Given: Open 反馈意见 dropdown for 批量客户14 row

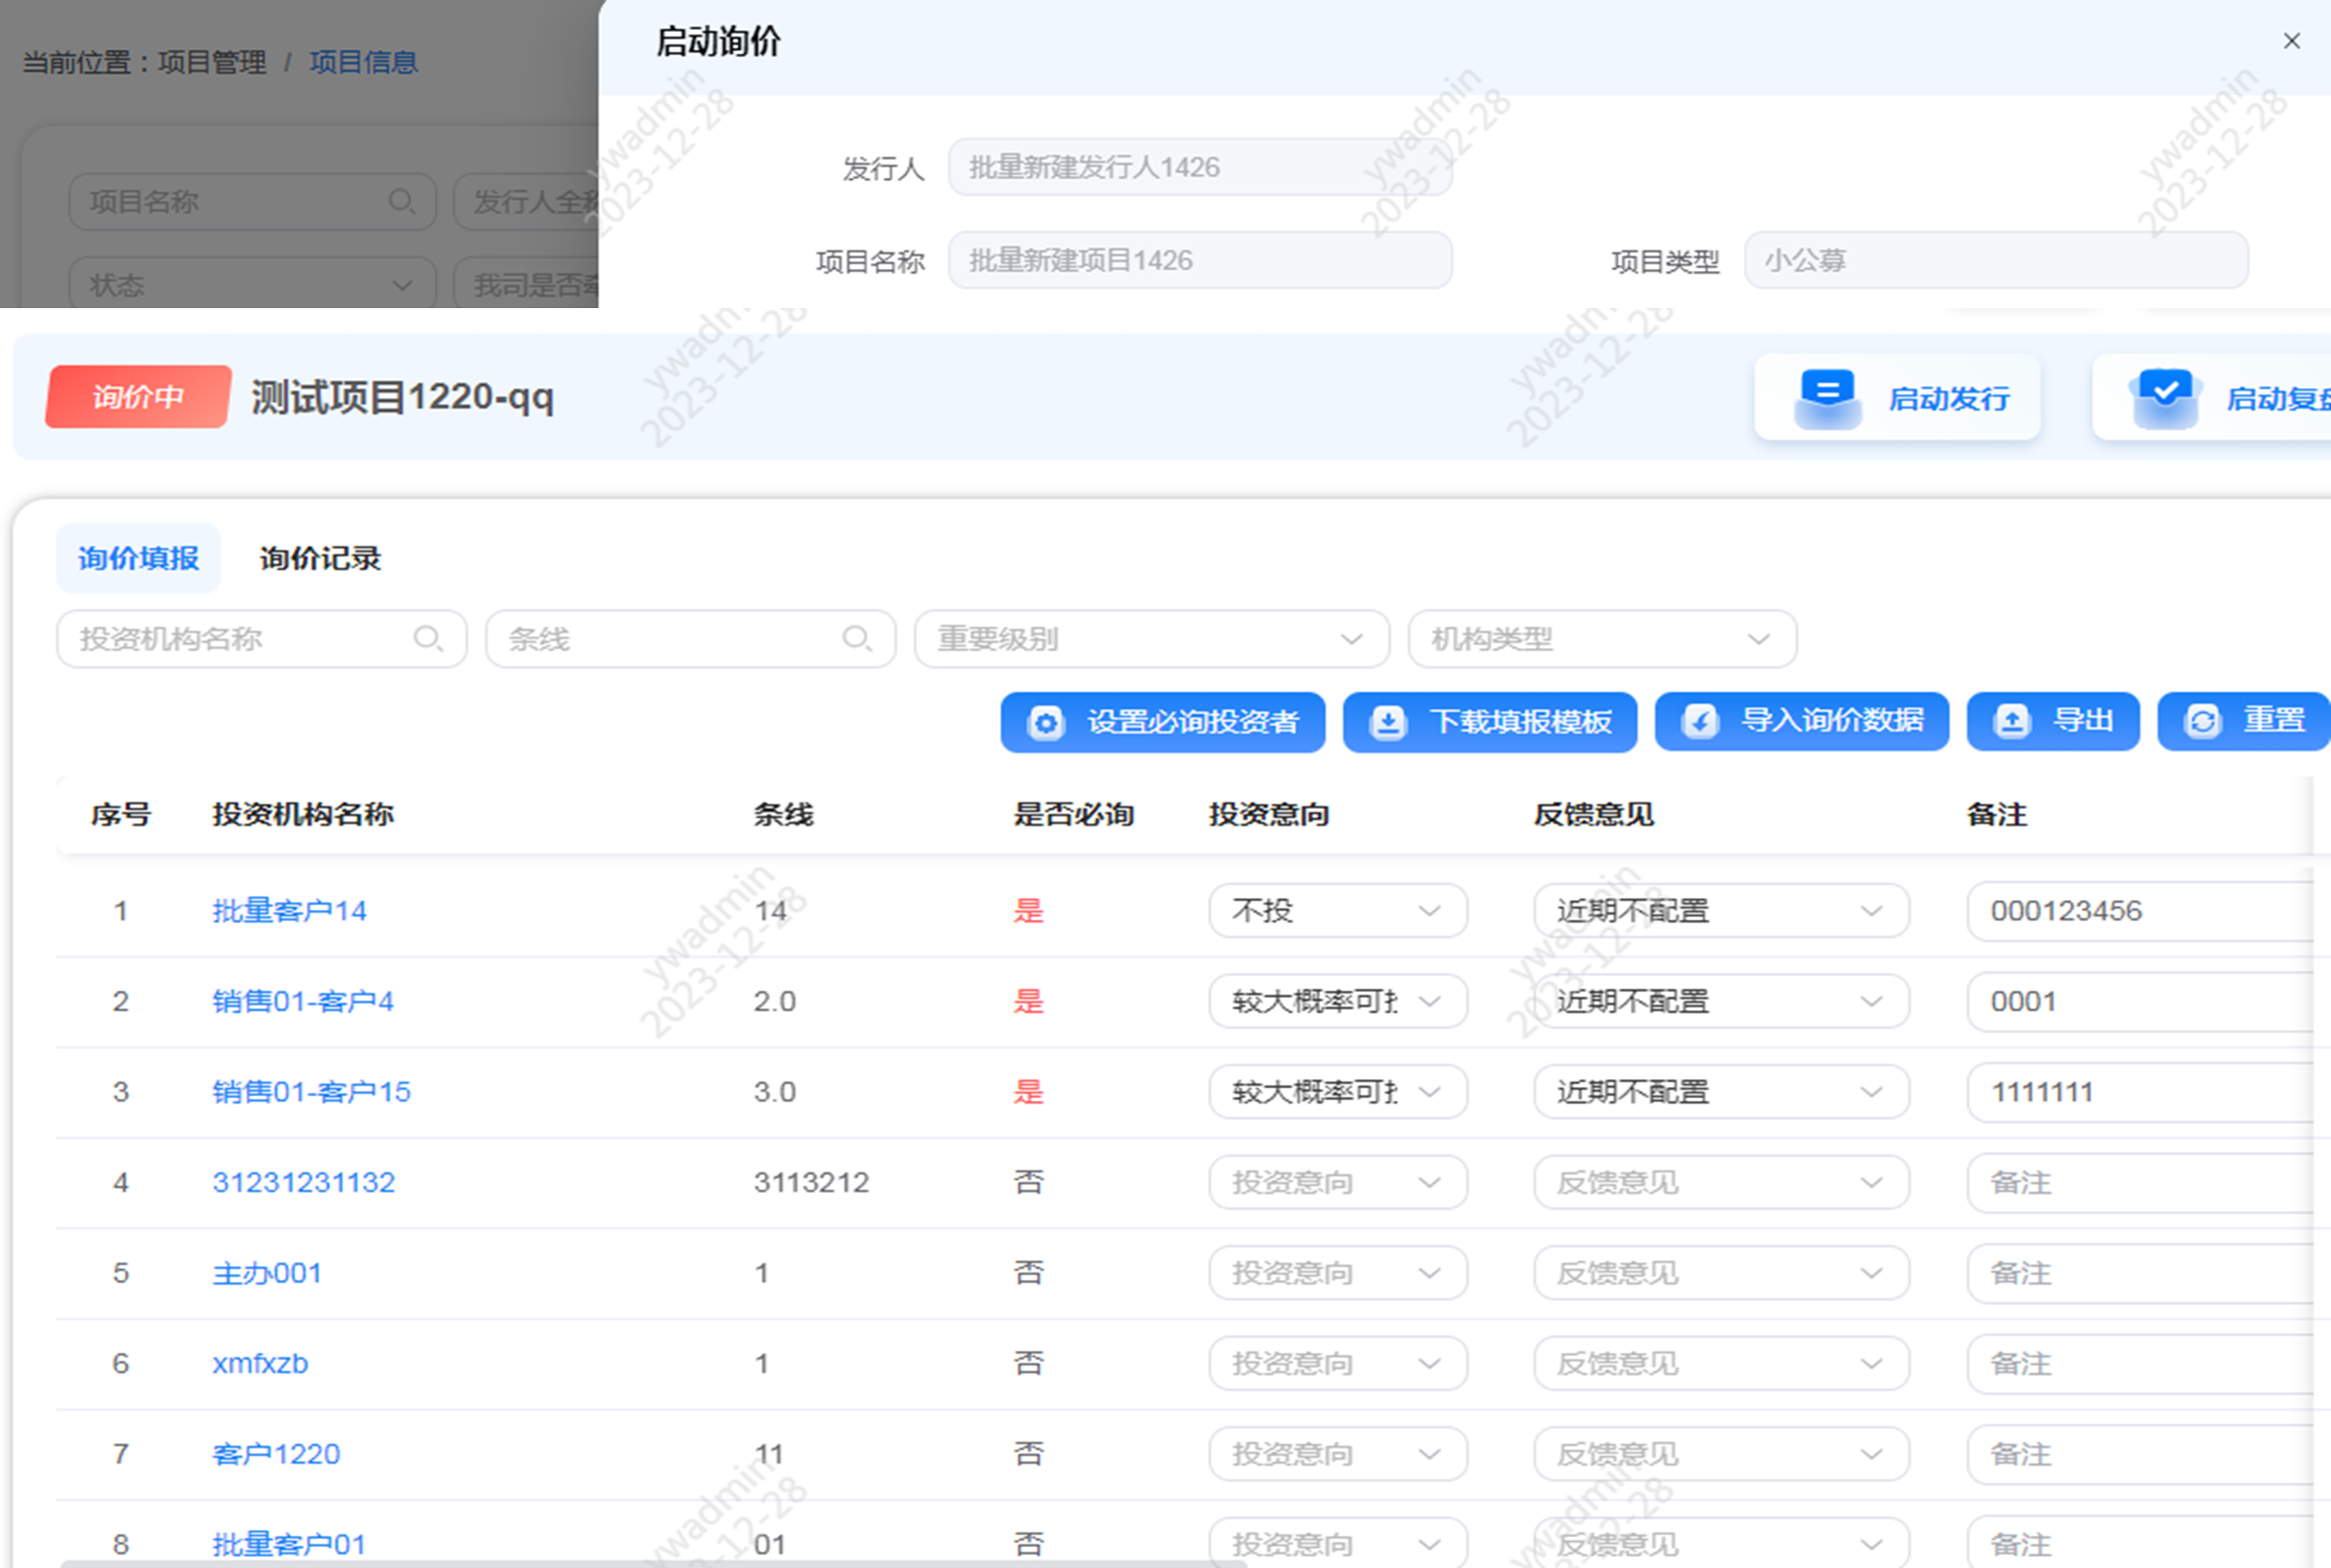Looking at the screenshot, I should click(x=1720, y=911).
